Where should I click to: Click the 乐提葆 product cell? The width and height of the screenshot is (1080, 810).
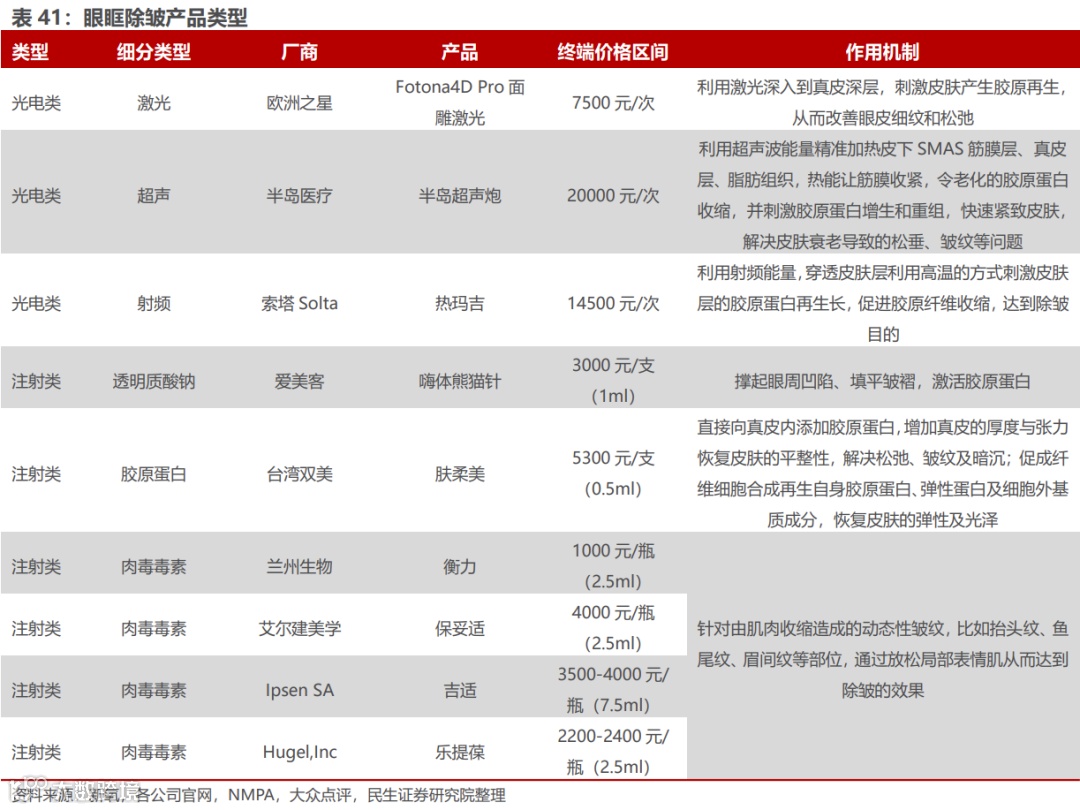459,752
